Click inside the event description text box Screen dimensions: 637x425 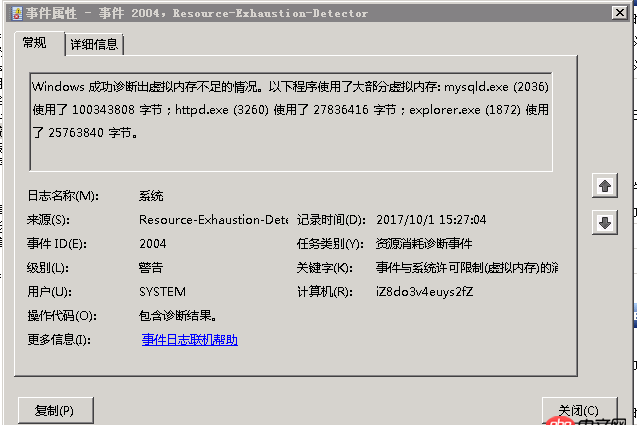pyautogui.click(x=291, y=122)
